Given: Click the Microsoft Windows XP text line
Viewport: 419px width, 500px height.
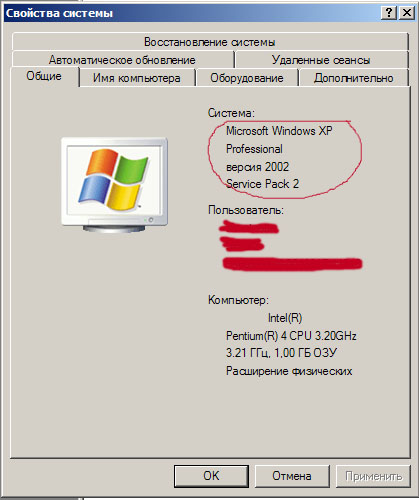Looking at the screenshot, I should click(279, 131).
